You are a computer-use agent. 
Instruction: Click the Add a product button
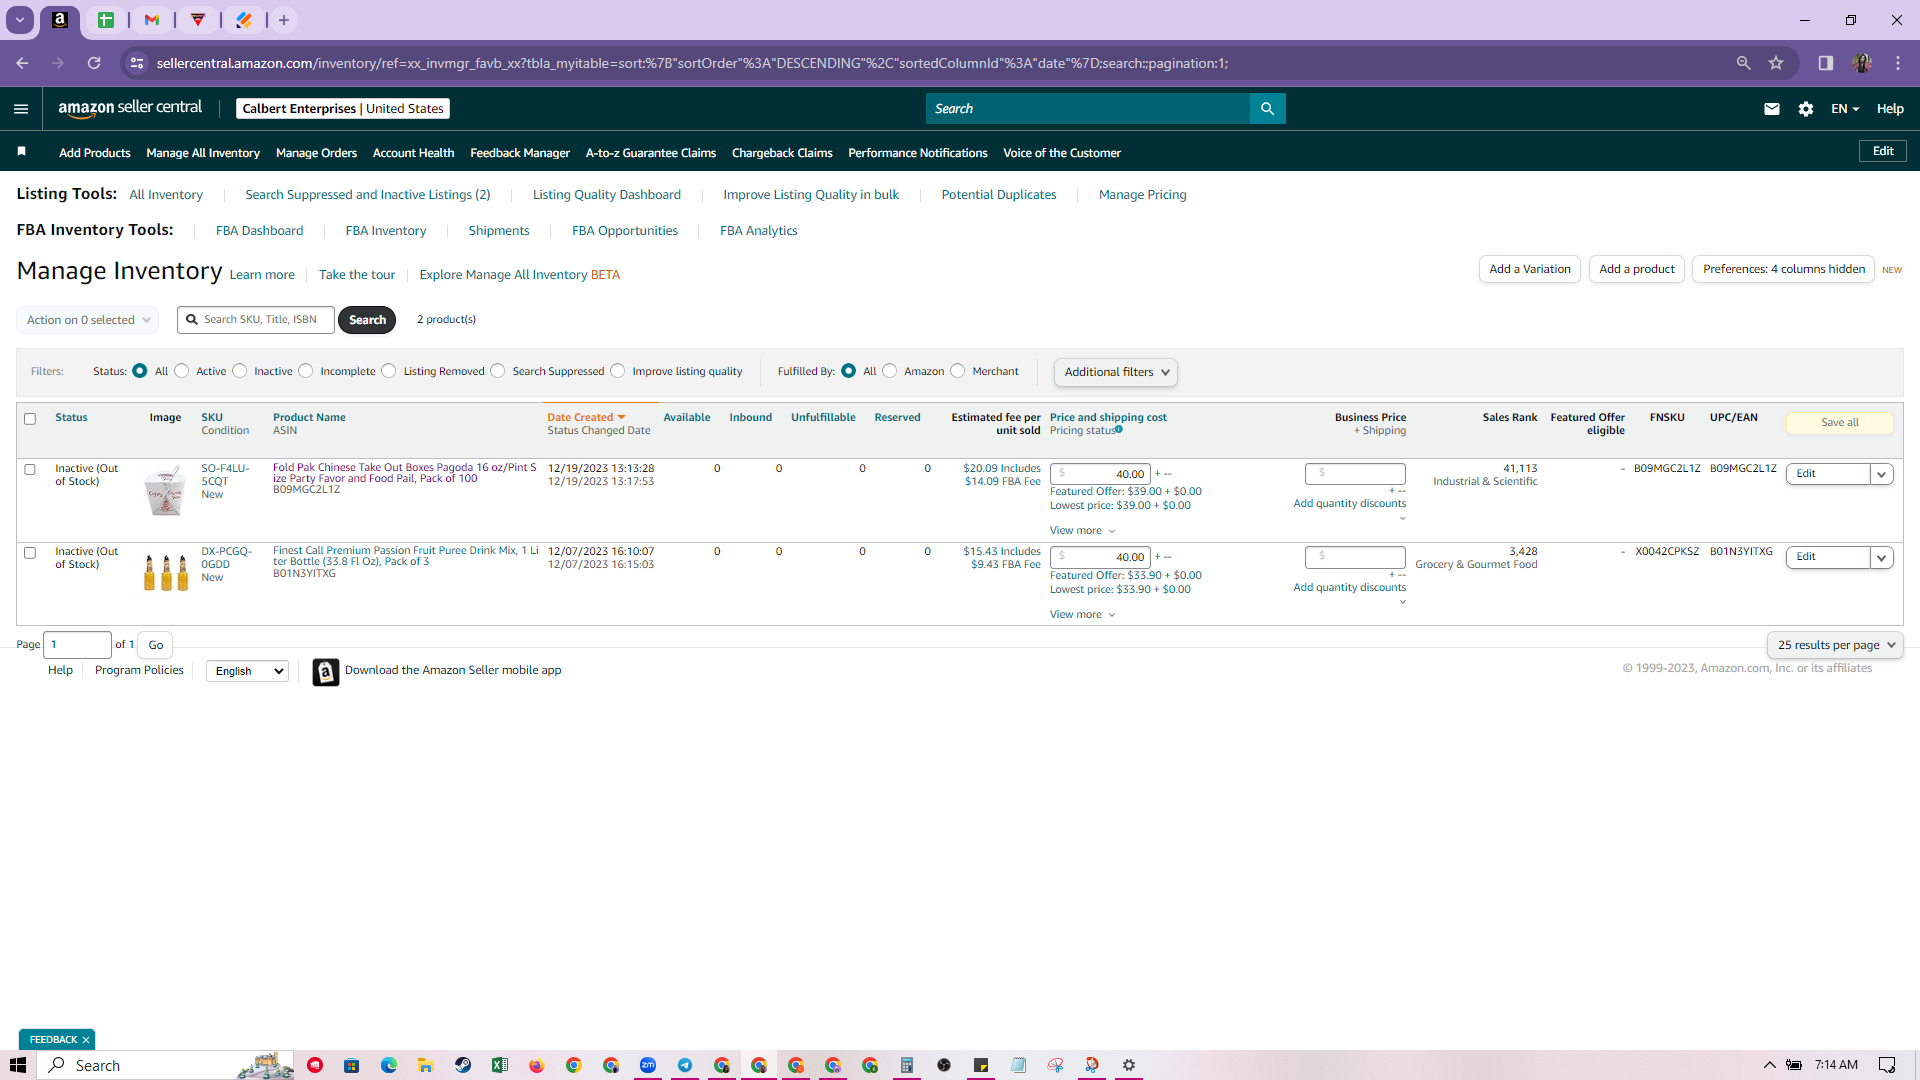coord(1637,269)
